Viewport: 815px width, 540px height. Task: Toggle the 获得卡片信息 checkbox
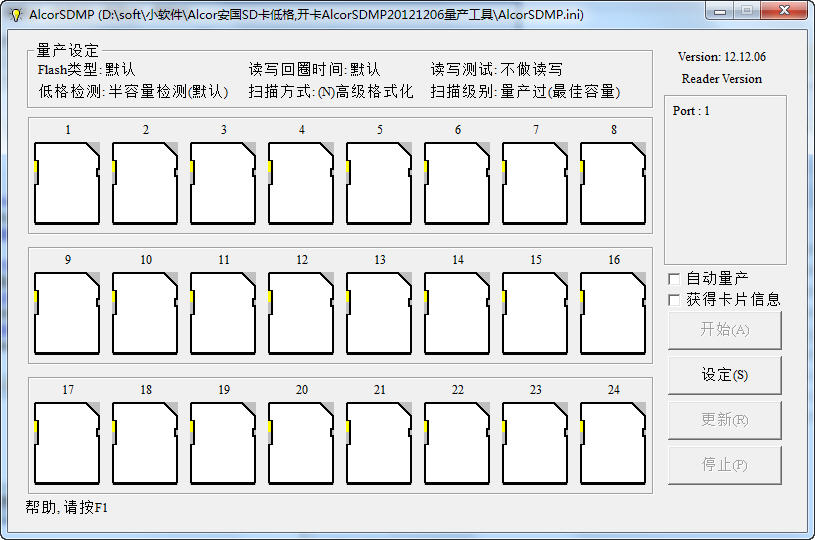point(673,299)
